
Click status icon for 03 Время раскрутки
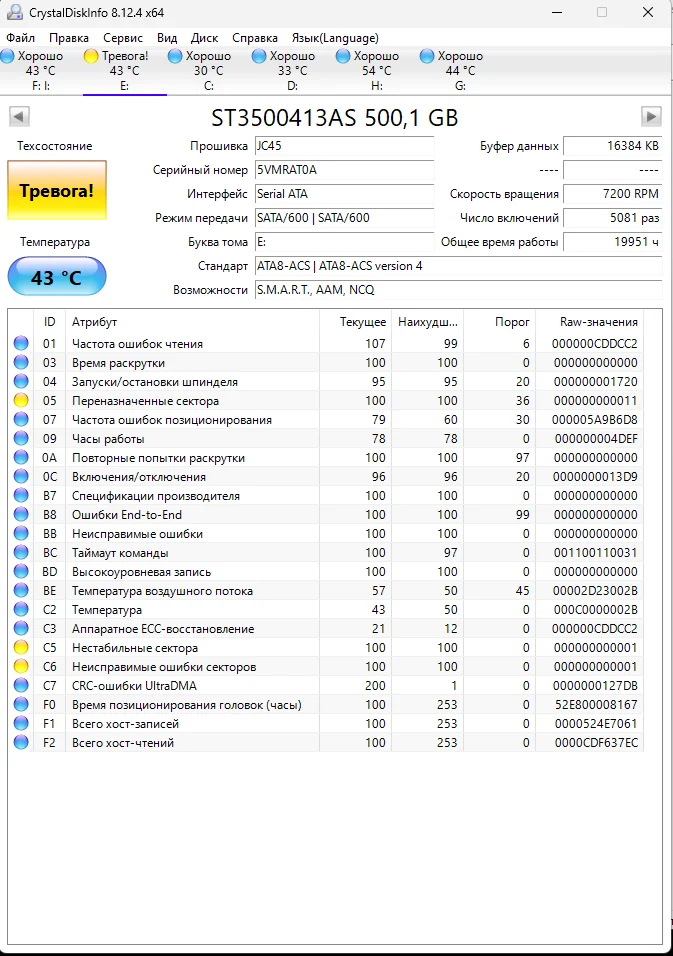(x=21, y=362)
